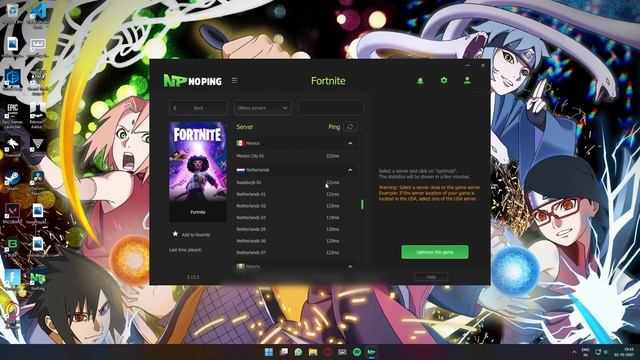Open the Overwolf desktop shortcut
Viewport: 640px width, 360px height.
point(12,147)
